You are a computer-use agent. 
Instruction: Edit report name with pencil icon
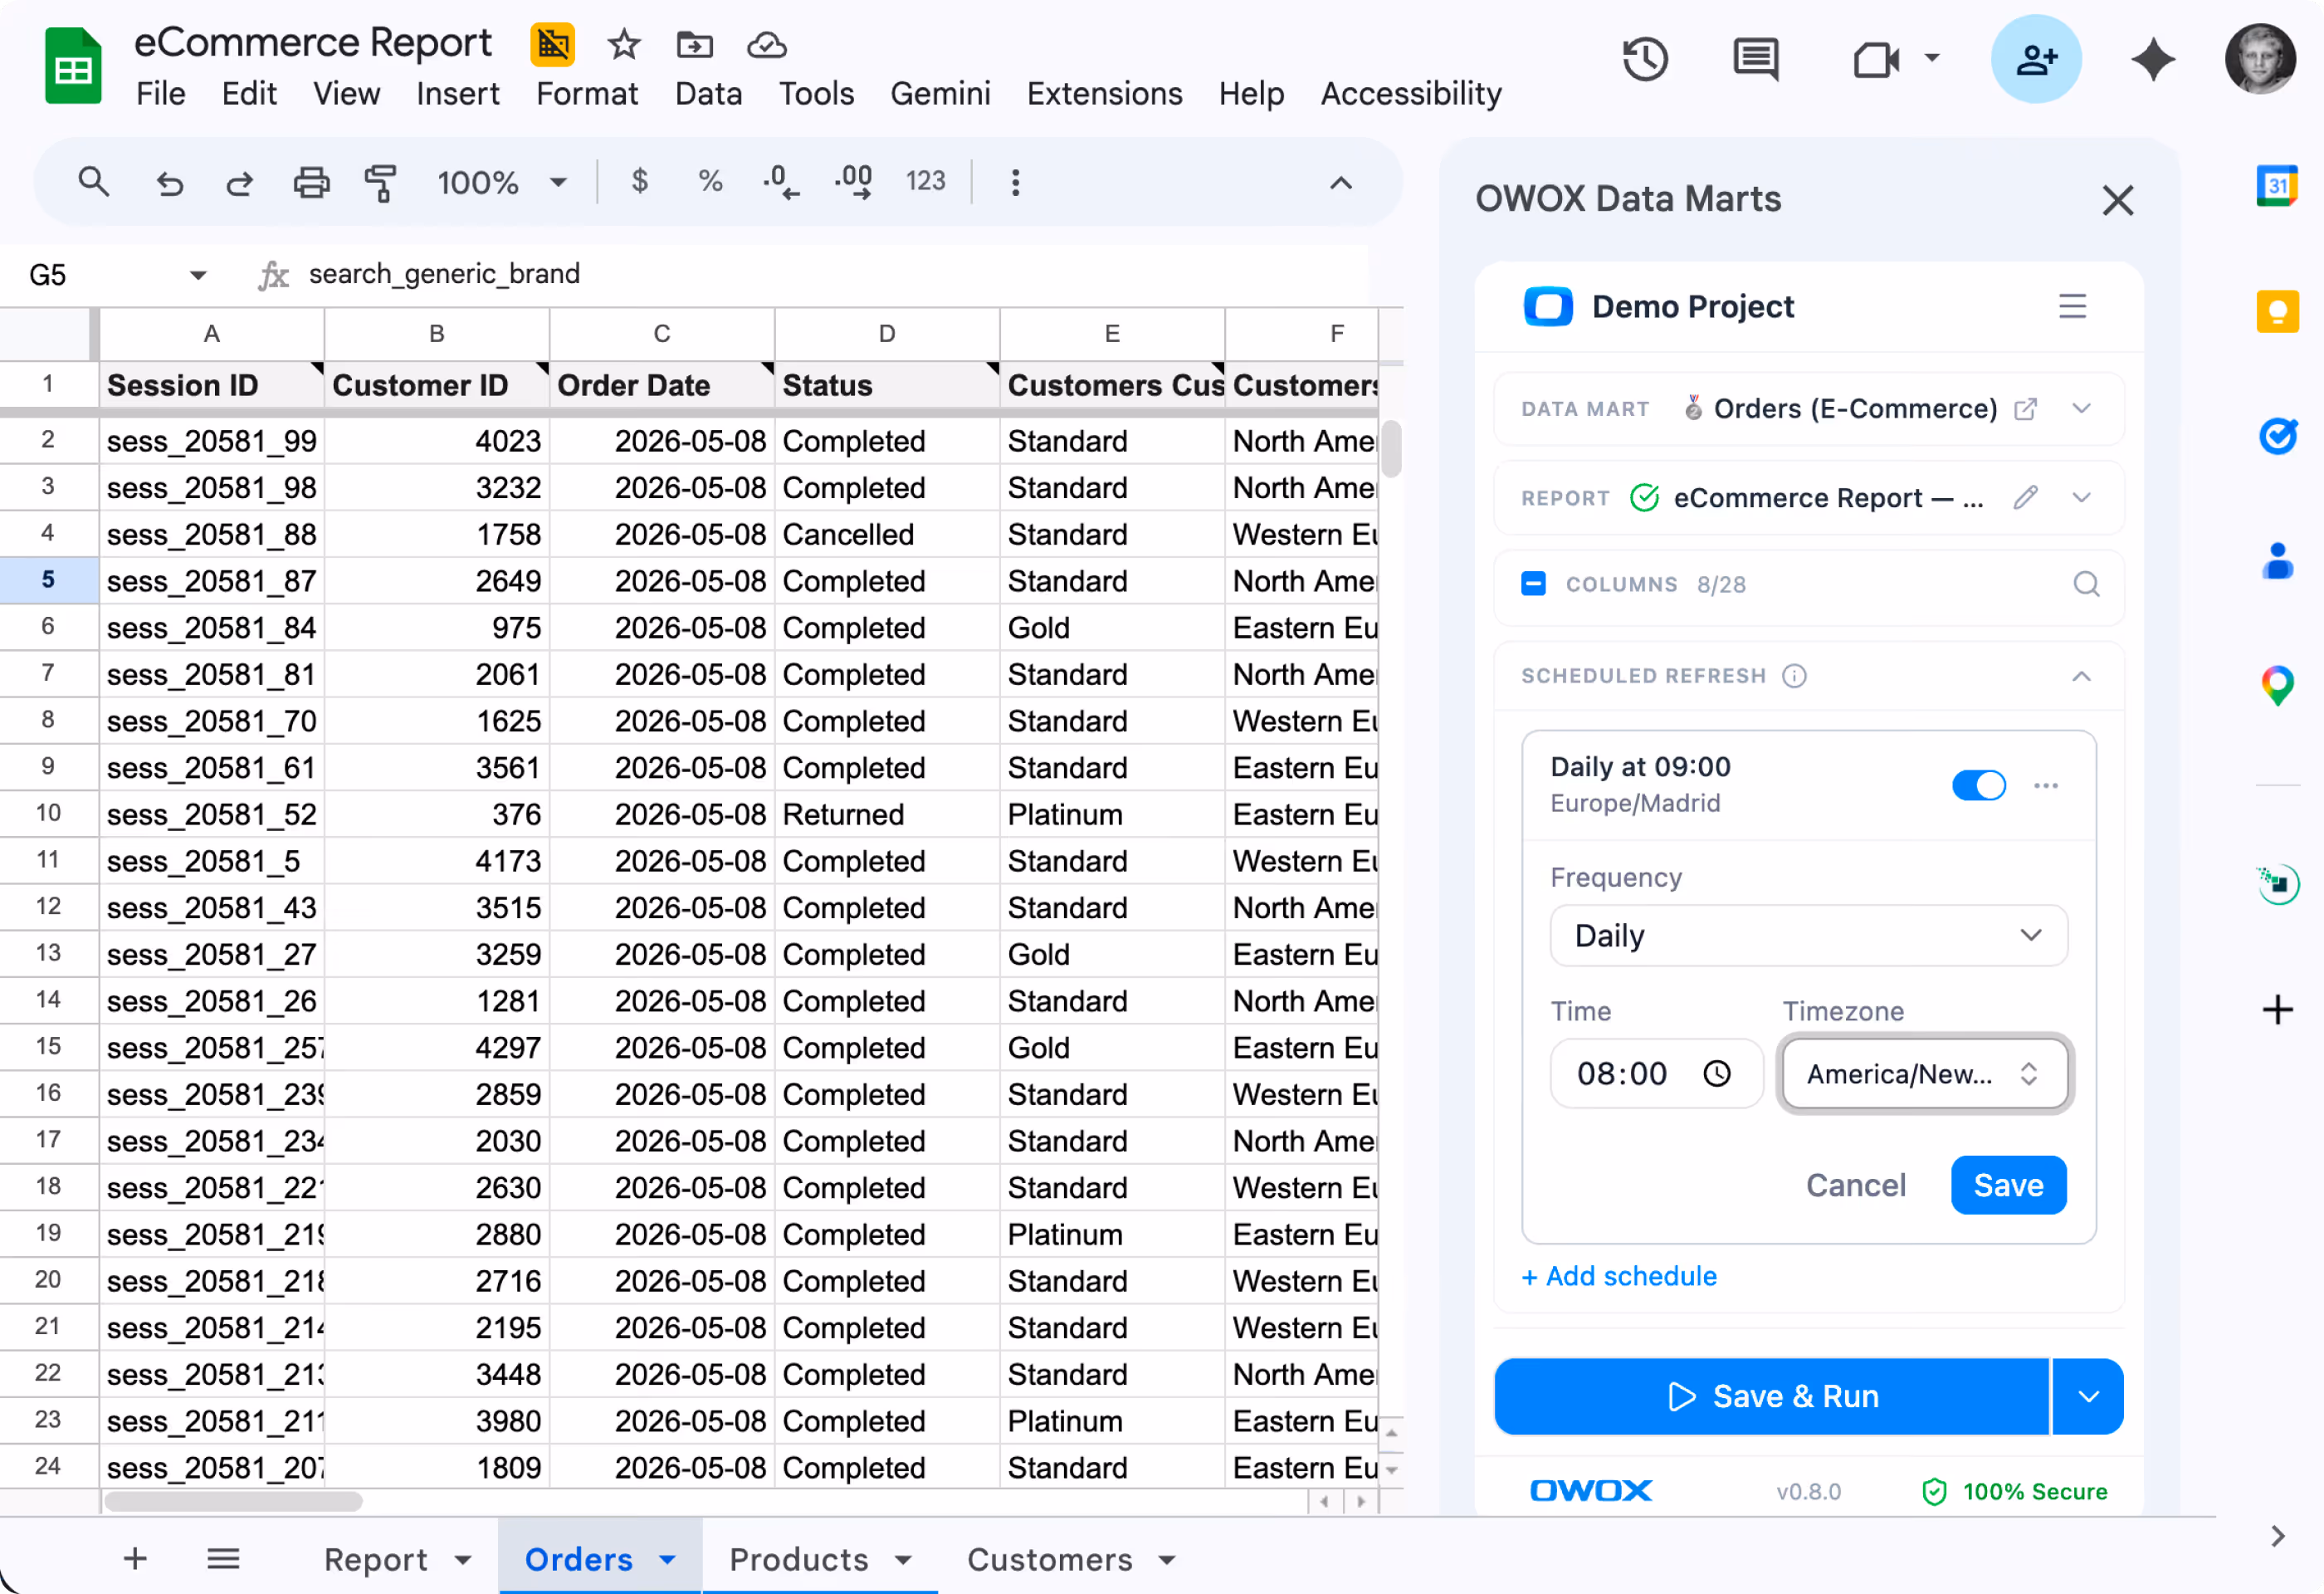click(x=2025, y=497)
